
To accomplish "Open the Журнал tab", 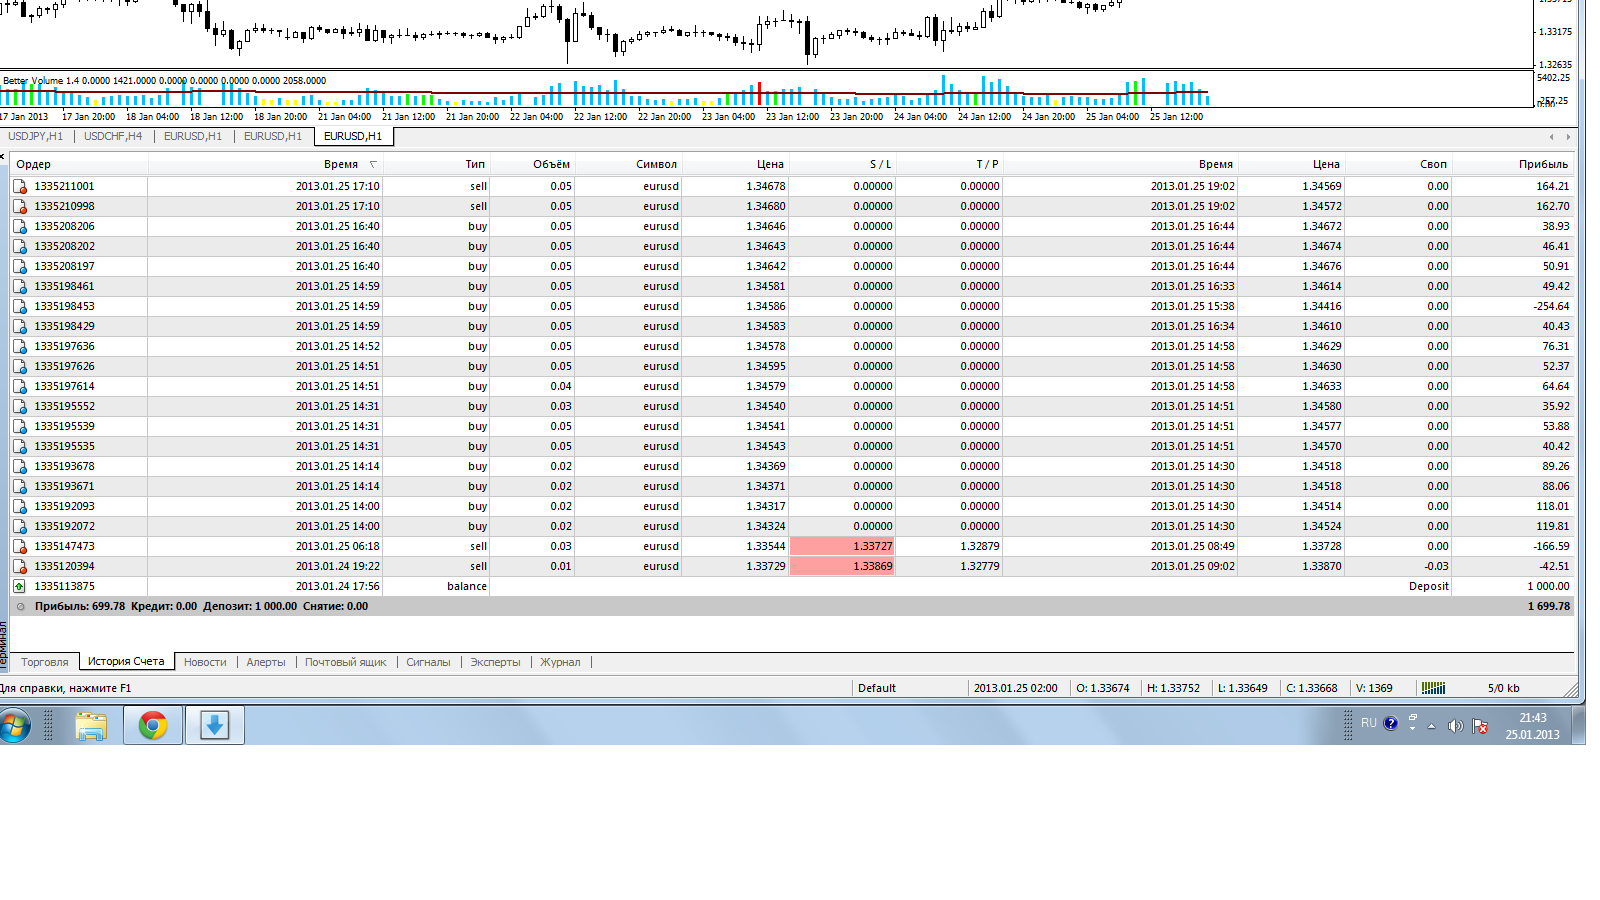I will (560, 662).
